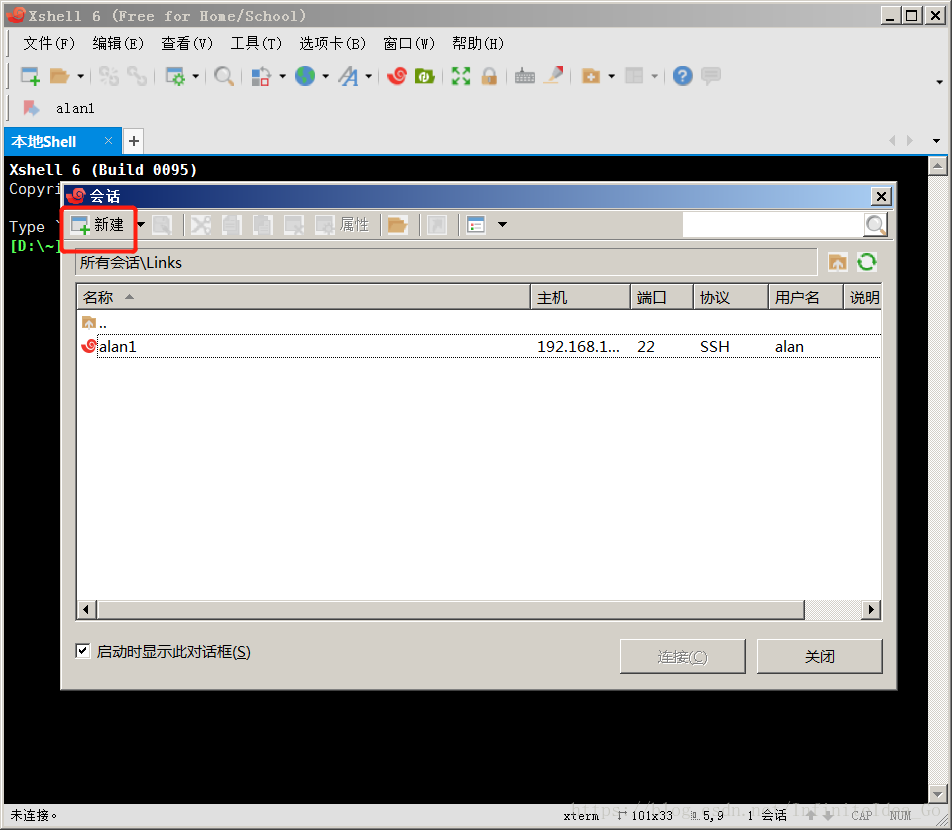Close the 会话 dialog with X
The width and height of the screenshot is (952, 830).
[x=881, y=196]
